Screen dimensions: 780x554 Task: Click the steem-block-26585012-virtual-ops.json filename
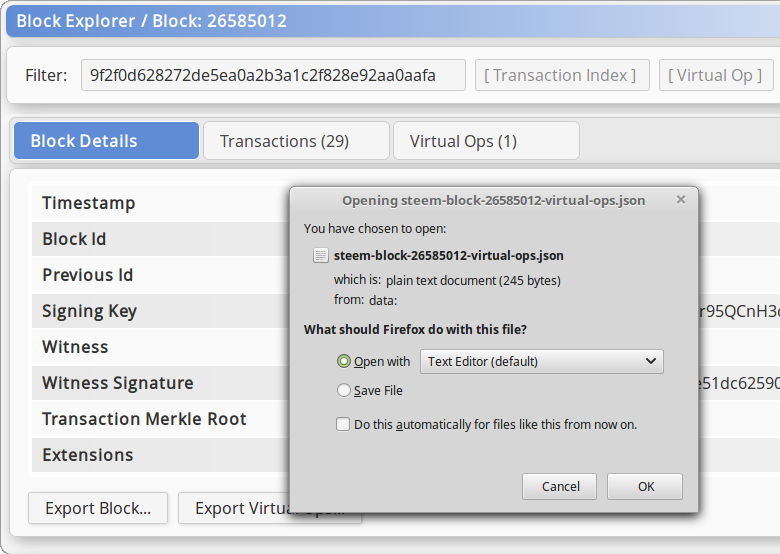449,255
